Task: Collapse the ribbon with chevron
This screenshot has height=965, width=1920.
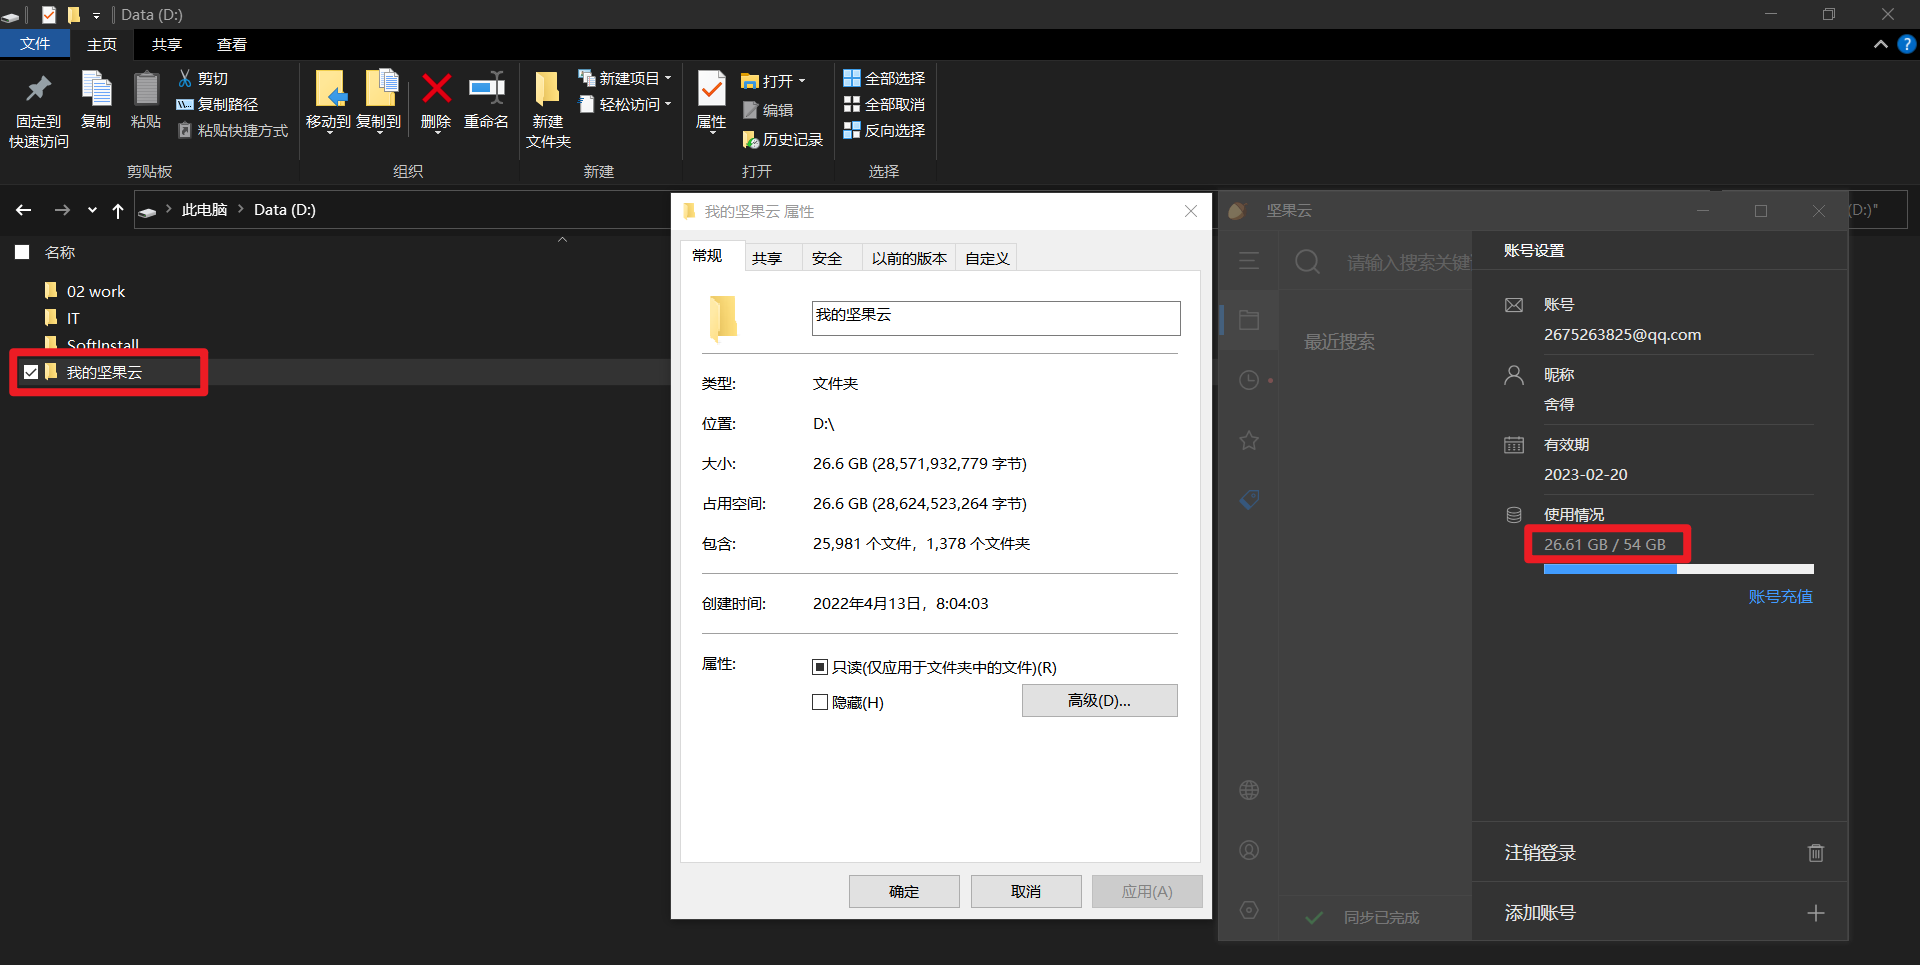Action: tap(1880, 44)
